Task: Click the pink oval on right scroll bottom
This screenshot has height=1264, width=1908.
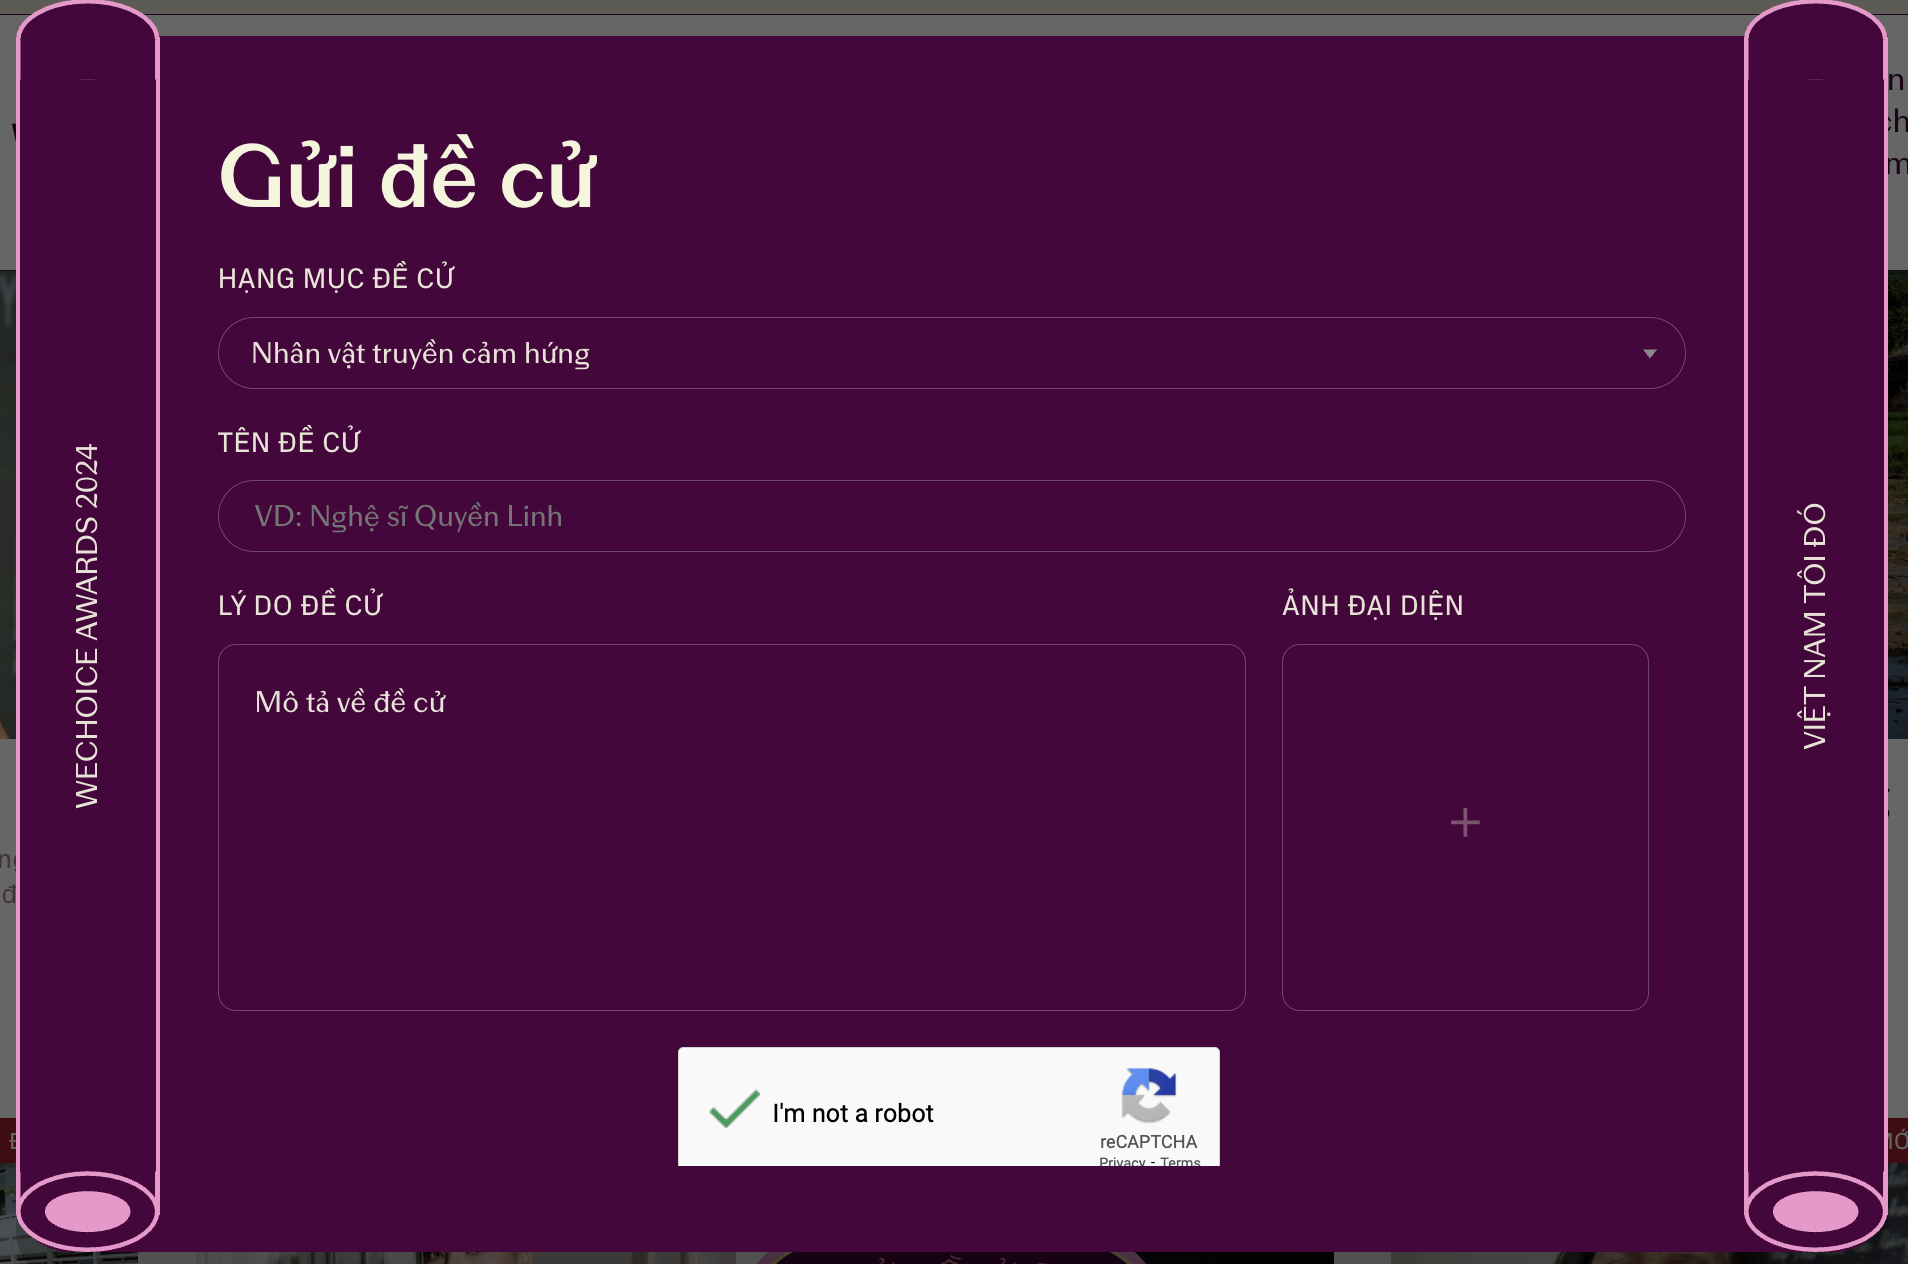Action: click(x=1815, y=1211)
